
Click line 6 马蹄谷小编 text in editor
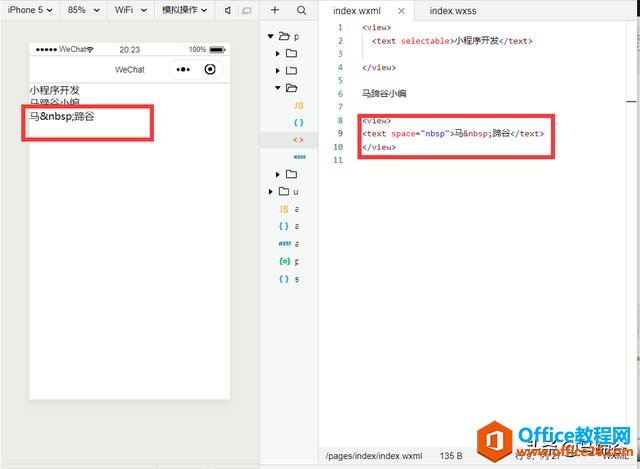(x=384, y=93)
